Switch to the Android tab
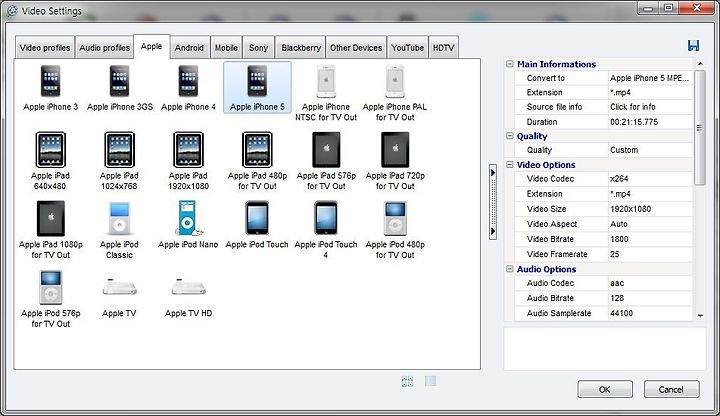 click(x=189, y=48)
